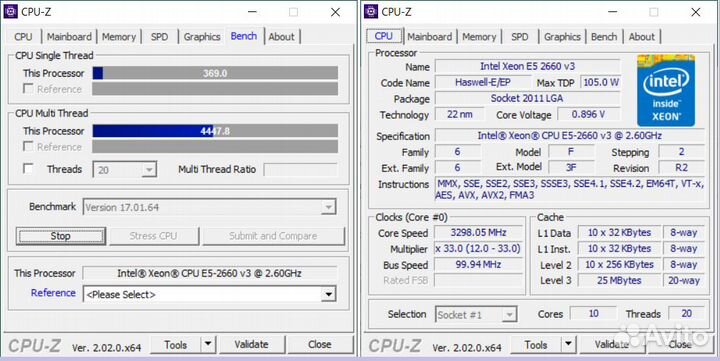
Task: Click Name field Intel Xeon E5 2660 v3
Action: pyautogui.click(x=528, y=66)
